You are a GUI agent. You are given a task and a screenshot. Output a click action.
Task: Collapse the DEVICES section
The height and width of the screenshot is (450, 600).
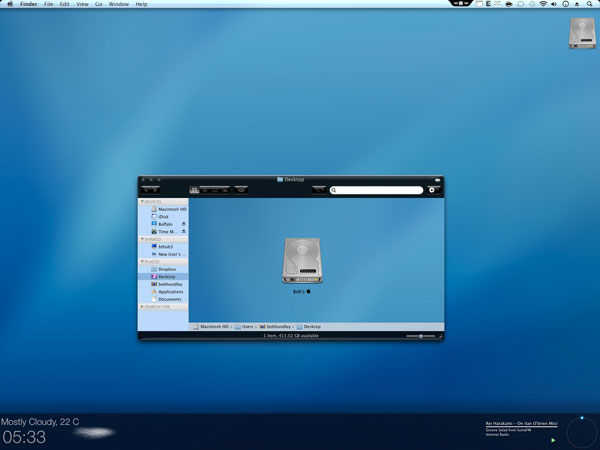[x=142, y=202]
